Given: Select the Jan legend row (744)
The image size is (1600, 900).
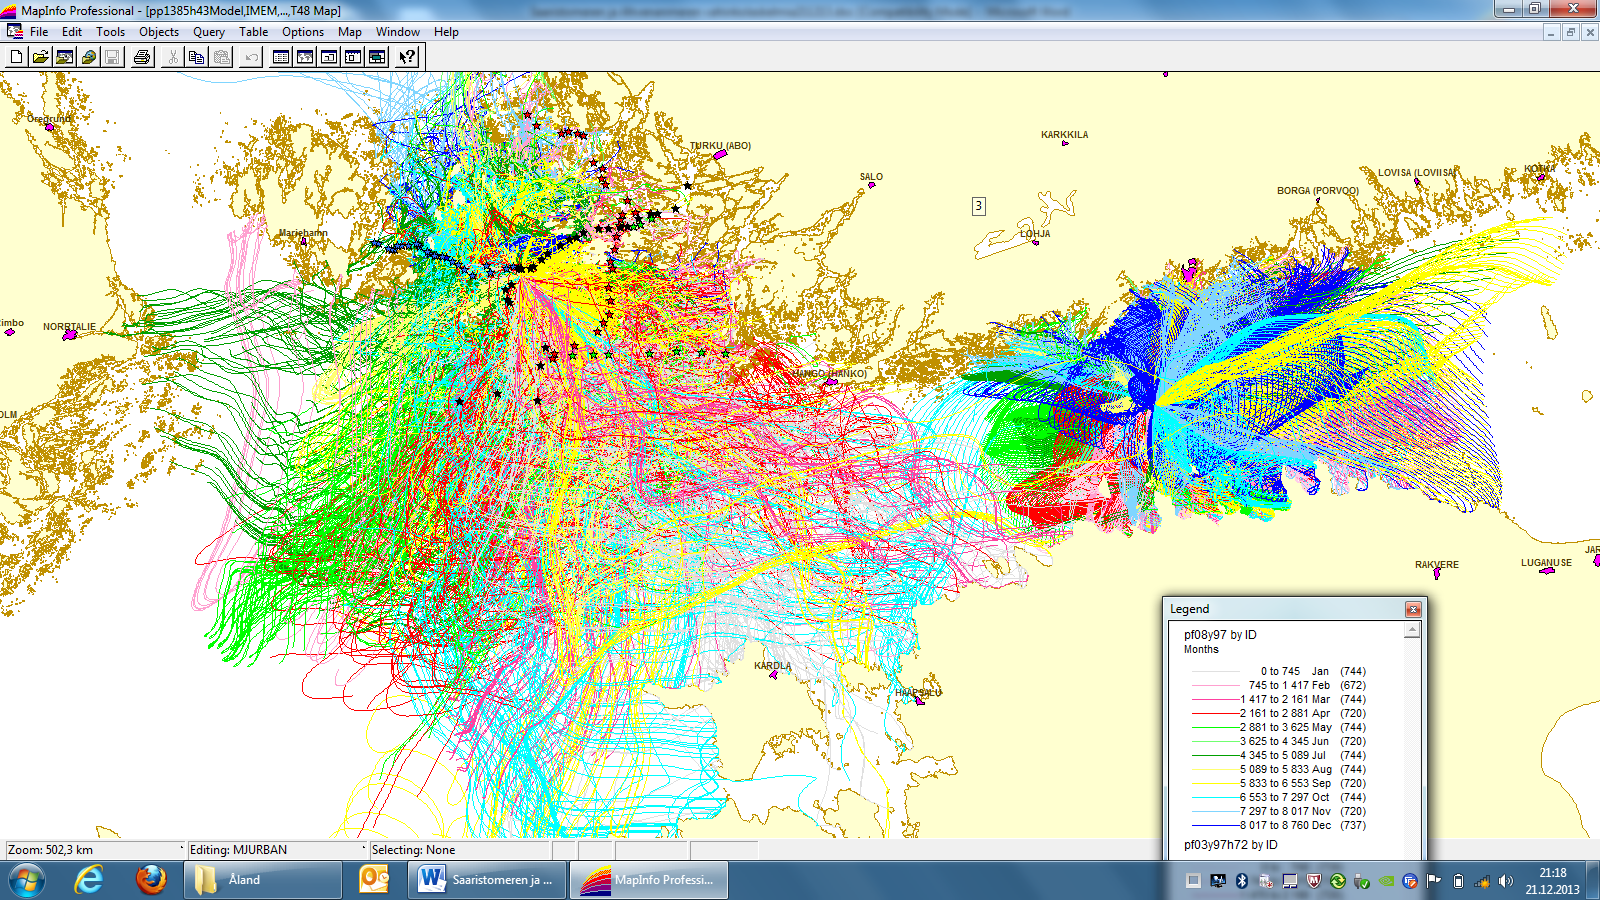Looking at the screenshot, I should click(1278, 672).
